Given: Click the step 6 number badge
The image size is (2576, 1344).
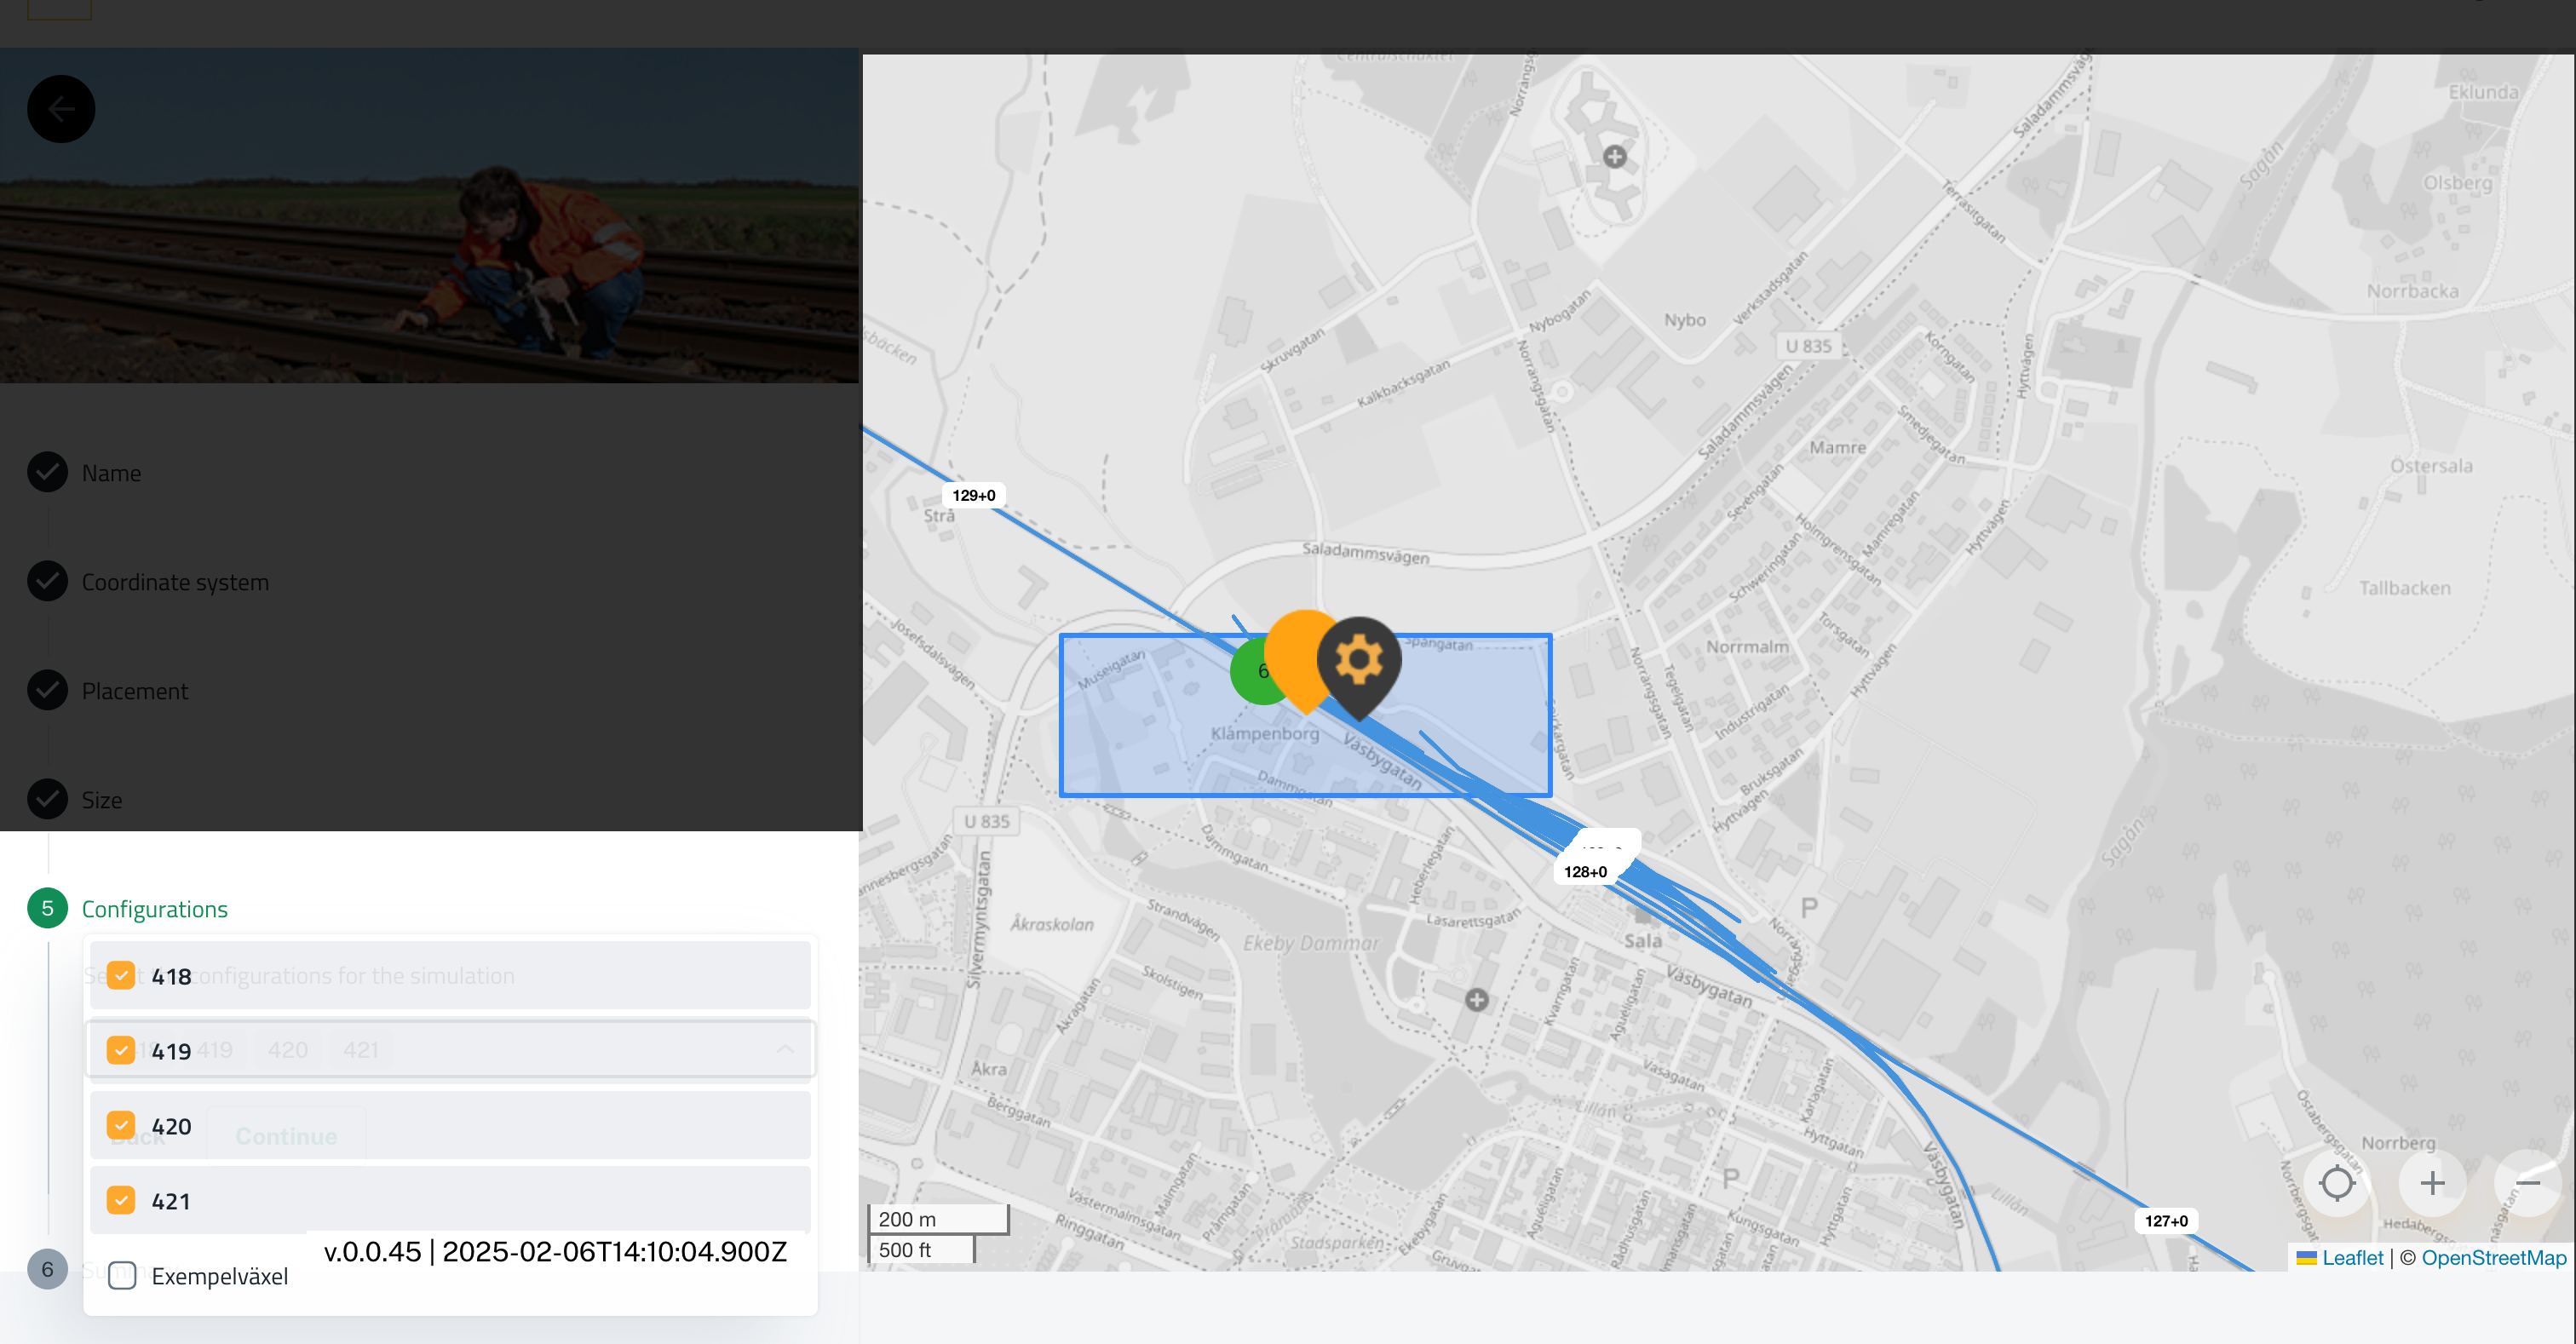Looking at the screenshot, I should click(47, 1269).
